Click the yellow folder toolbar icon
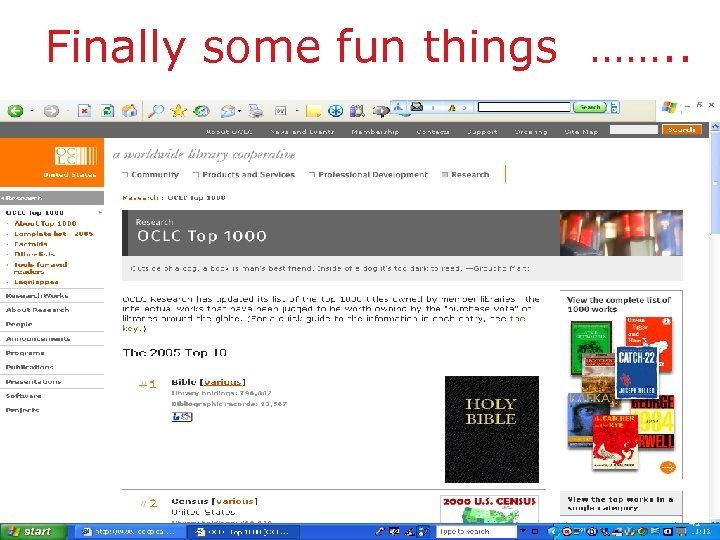The image size is (720, 540). point(313,111)
